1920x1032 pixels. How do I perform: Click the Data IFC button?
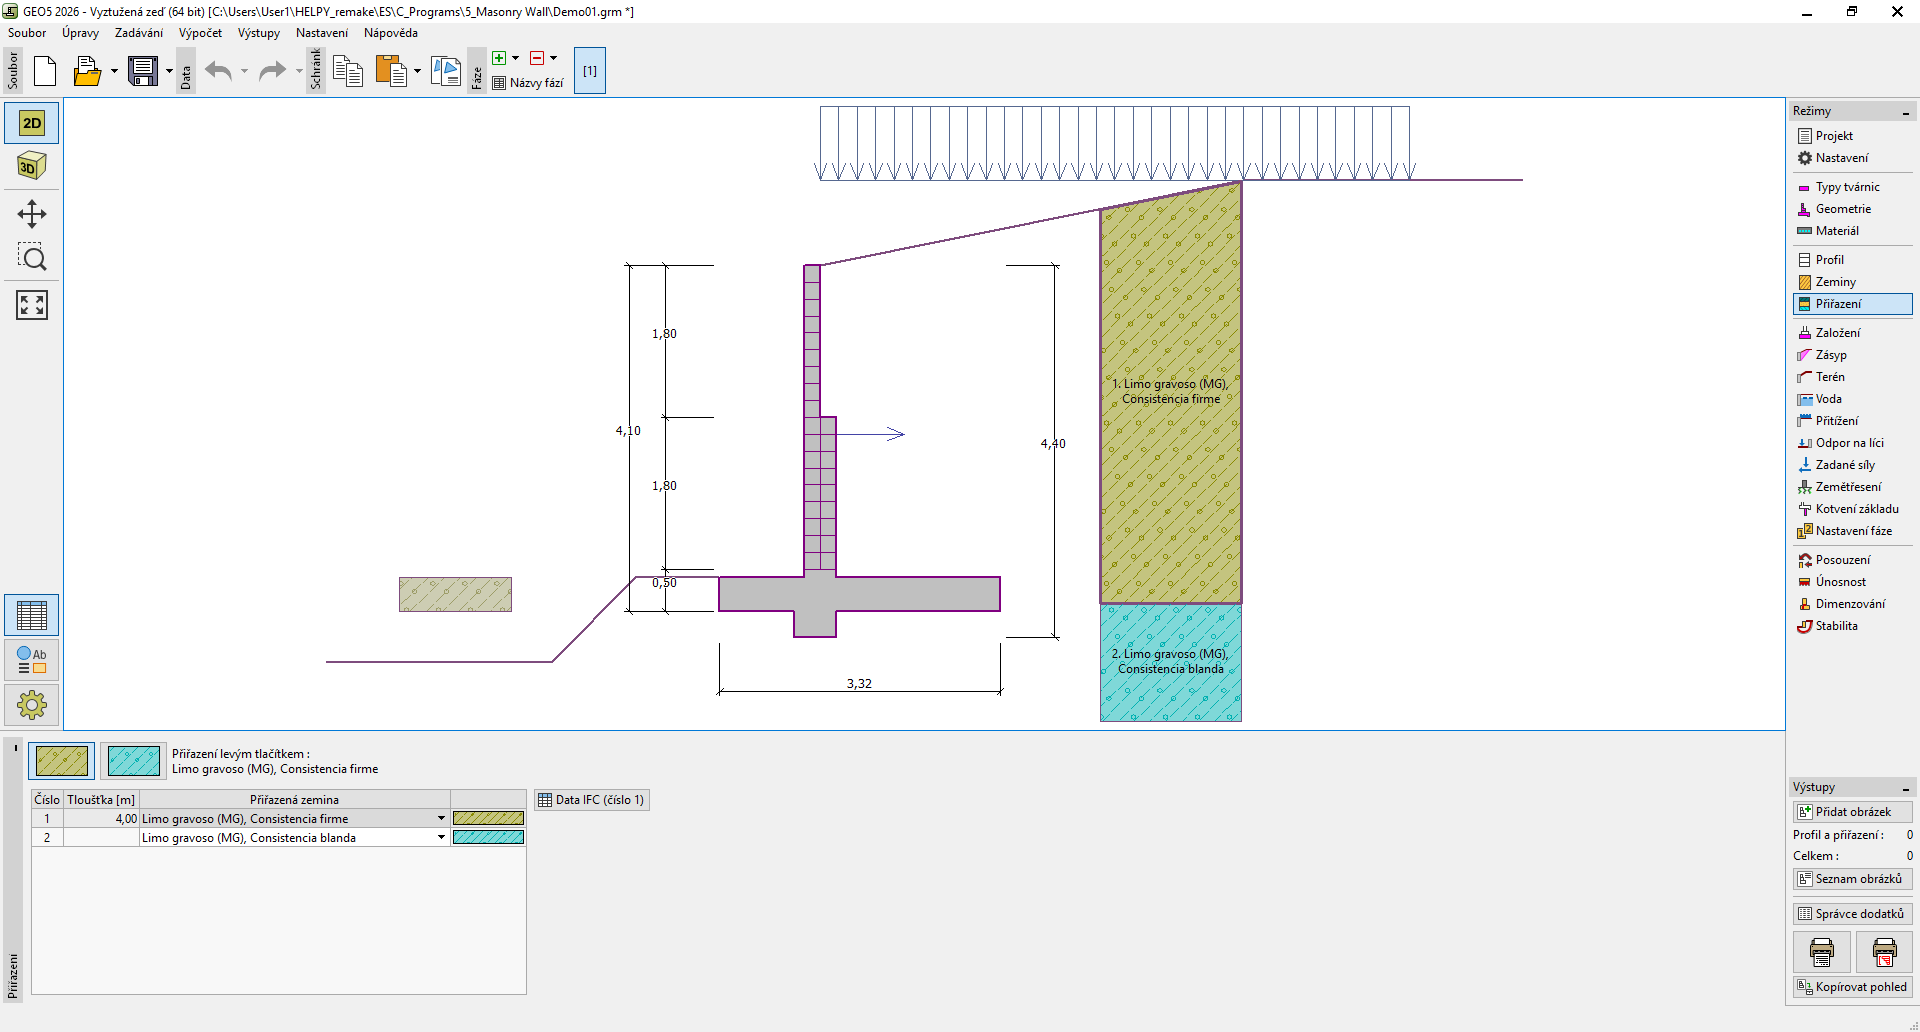[x=592, y=800]
